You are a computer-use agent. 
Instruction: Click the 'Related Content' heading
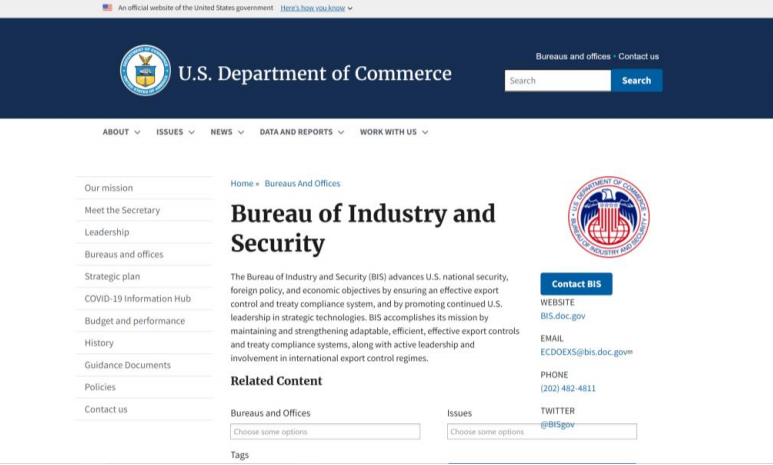click(x=276, y=381)
